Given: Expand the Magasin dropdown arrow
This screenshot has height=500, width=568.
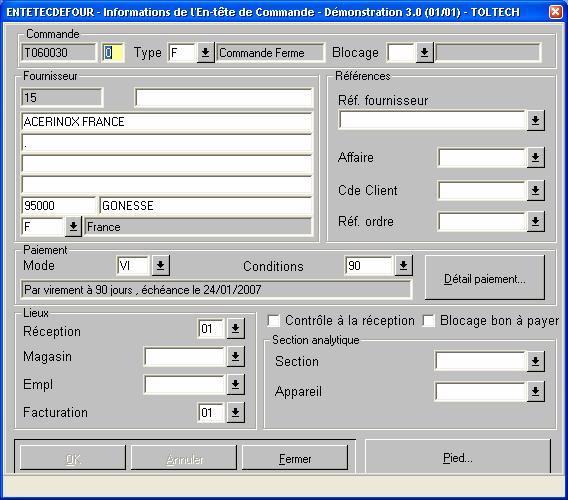Looking at the screenshot, I should 235,357.
